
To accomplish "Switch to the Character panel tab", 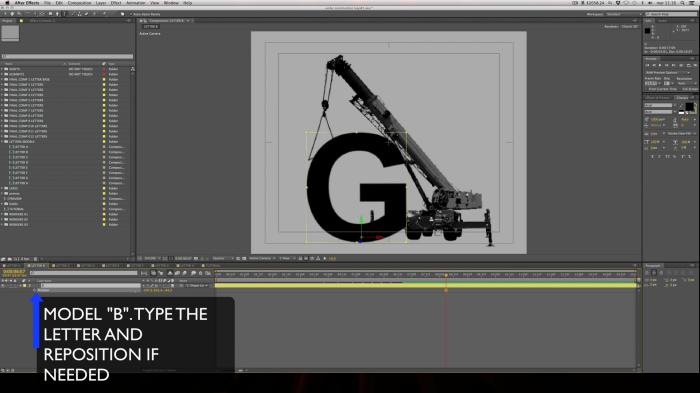I will [682, 98].
